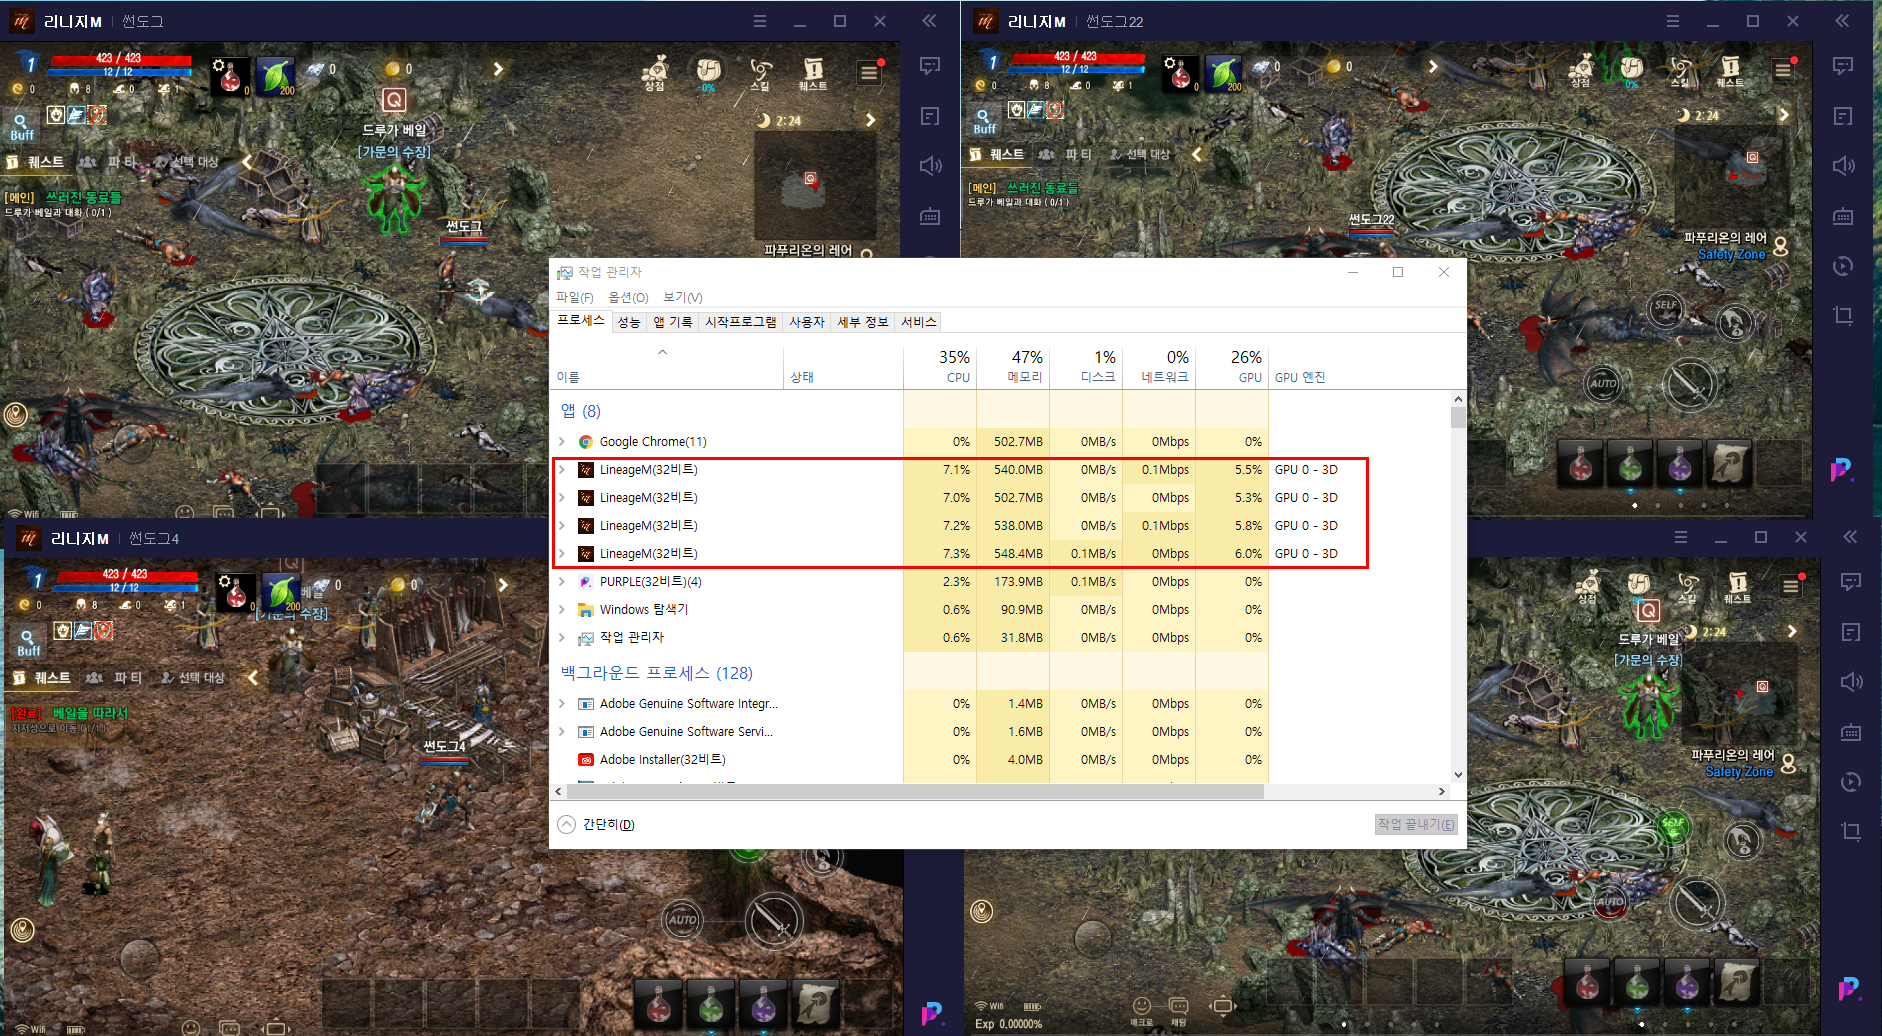The image size is (1882, 1036).
Task: Open the 보기(V) menu
Action: 683,297
